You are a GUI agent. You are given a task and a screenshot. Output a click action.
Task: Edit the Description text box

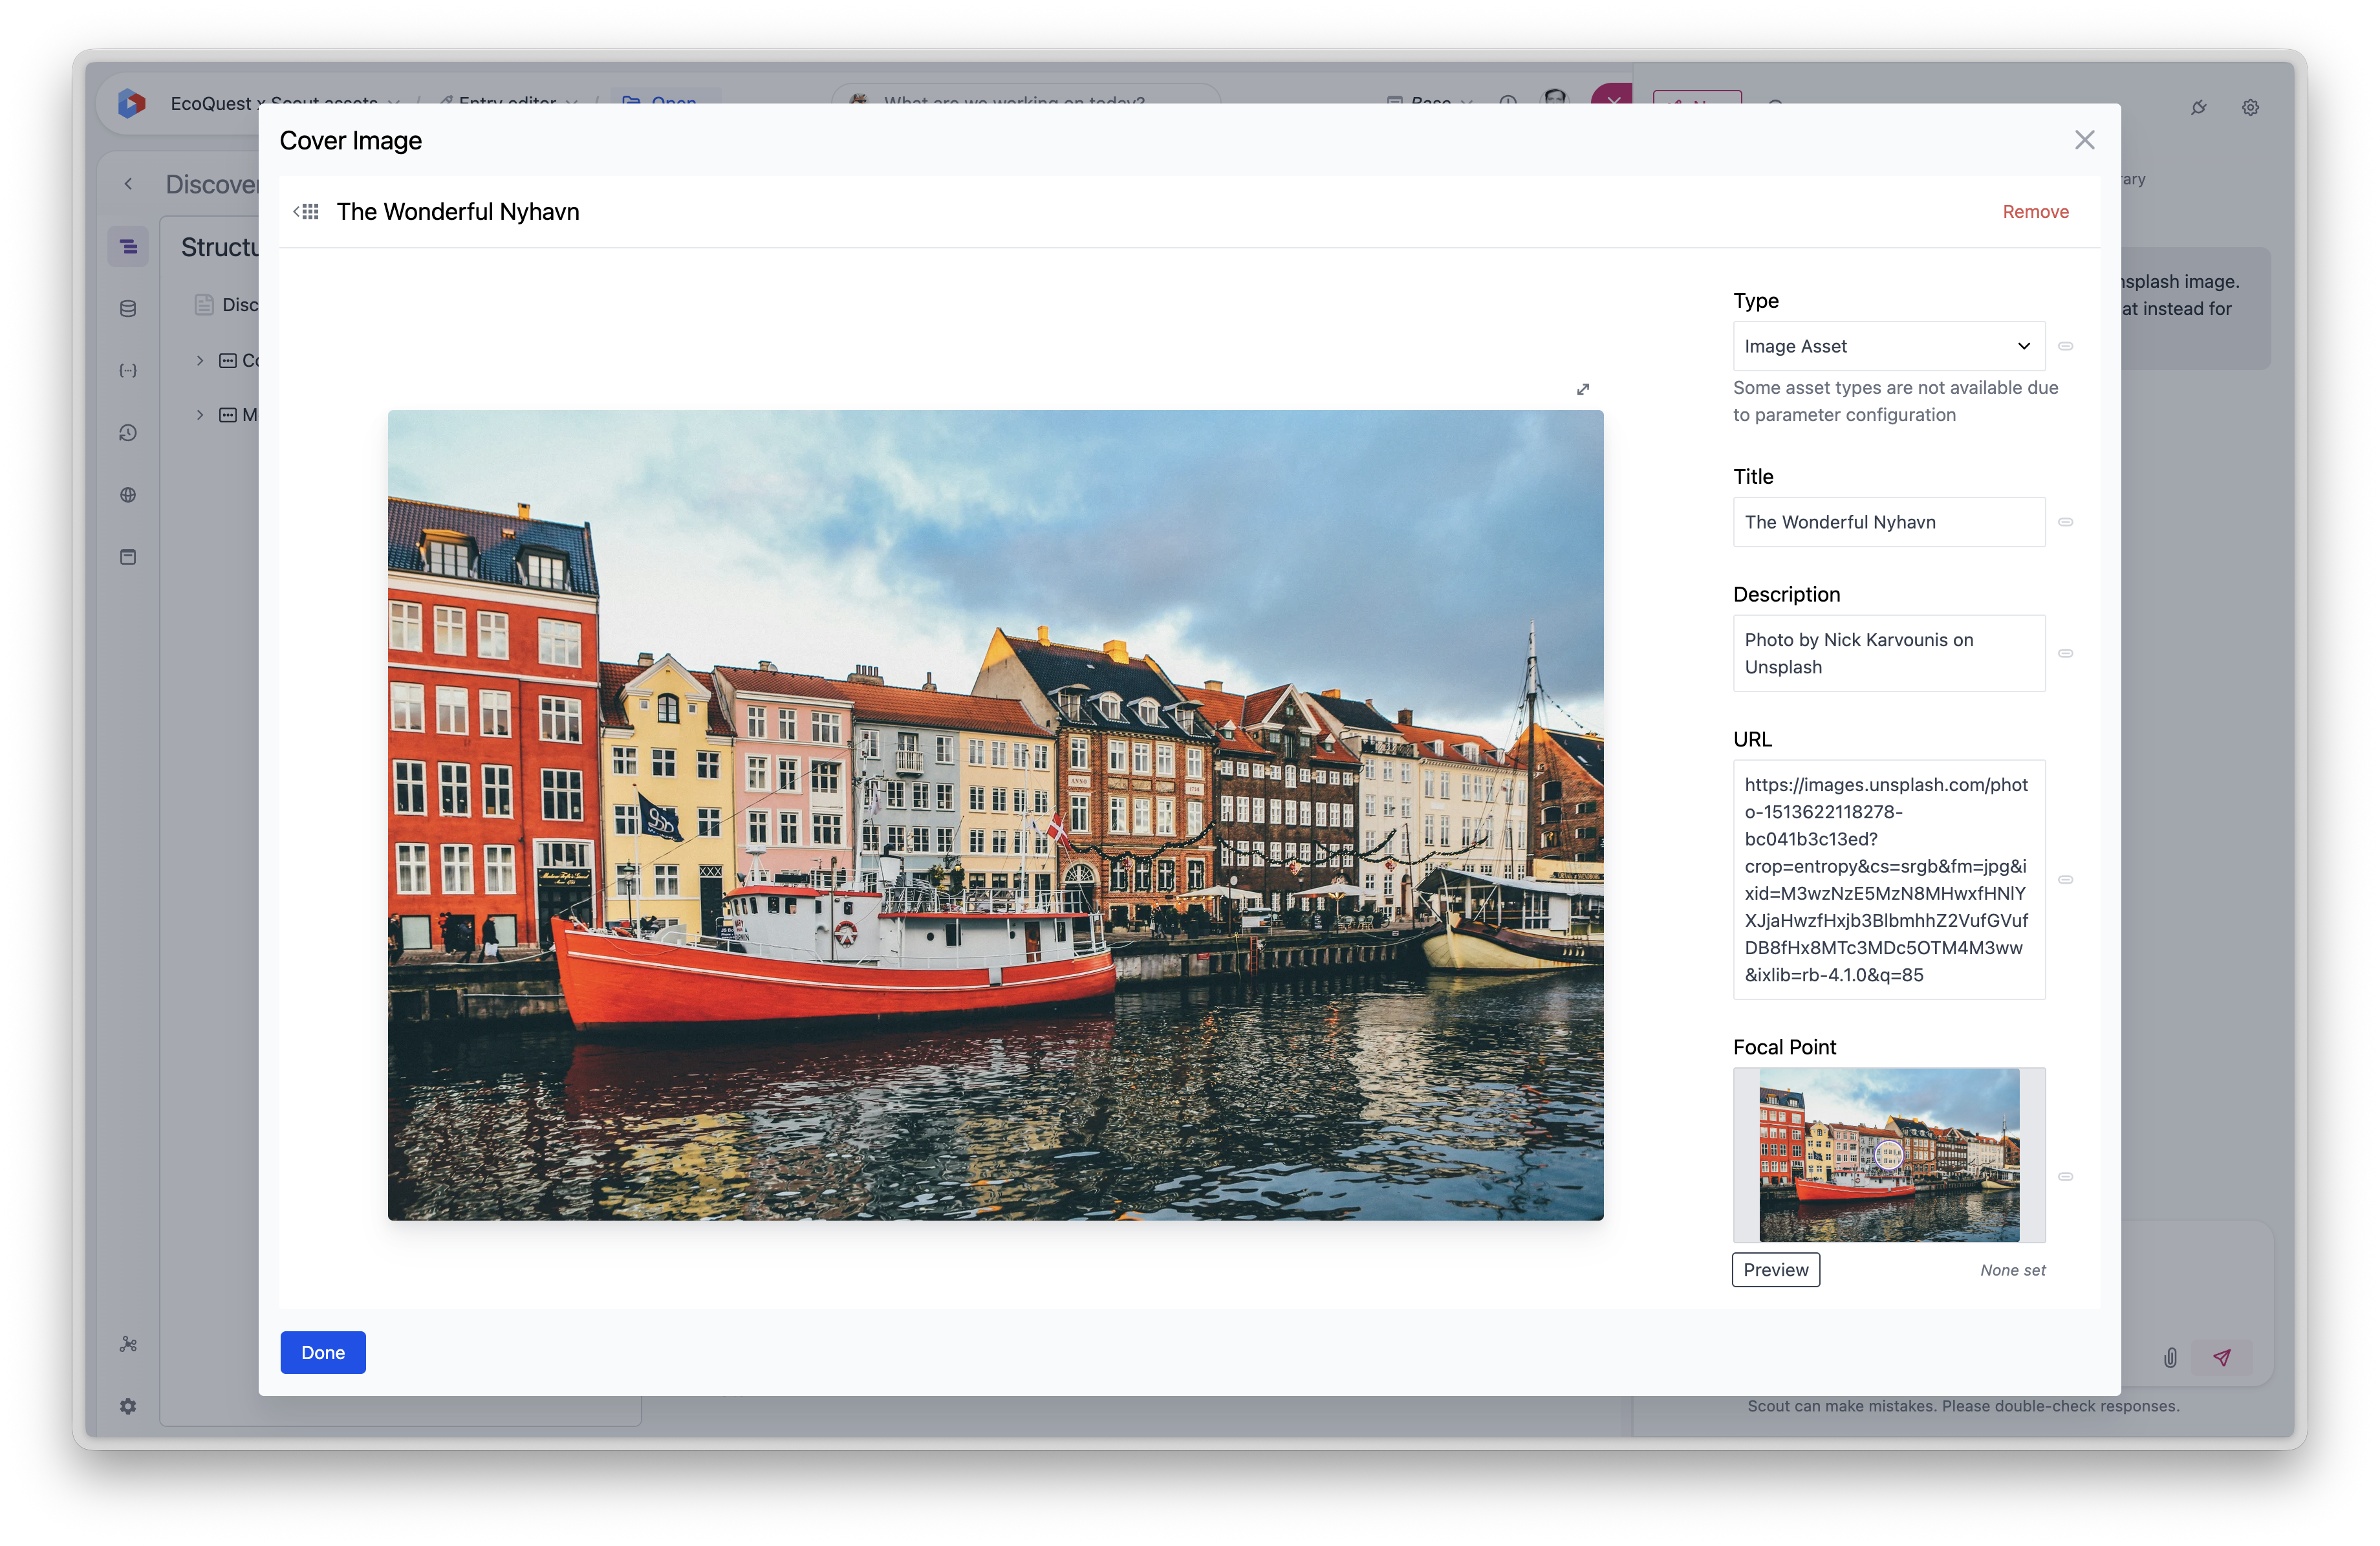pyautogui.click(x=1888, y=653)
